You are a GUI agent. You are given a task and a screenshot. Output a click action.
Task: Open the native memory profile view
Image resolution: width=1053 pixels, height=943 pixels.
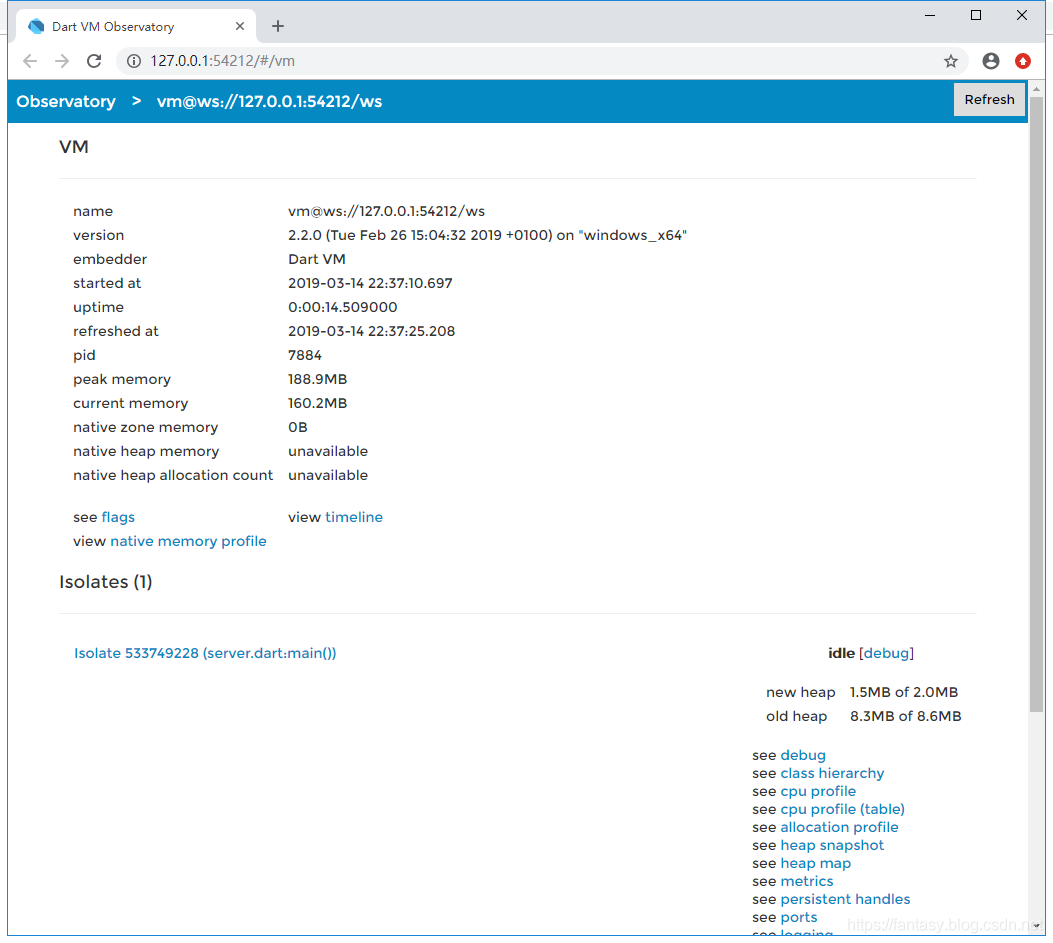click(x=188, y=541)
